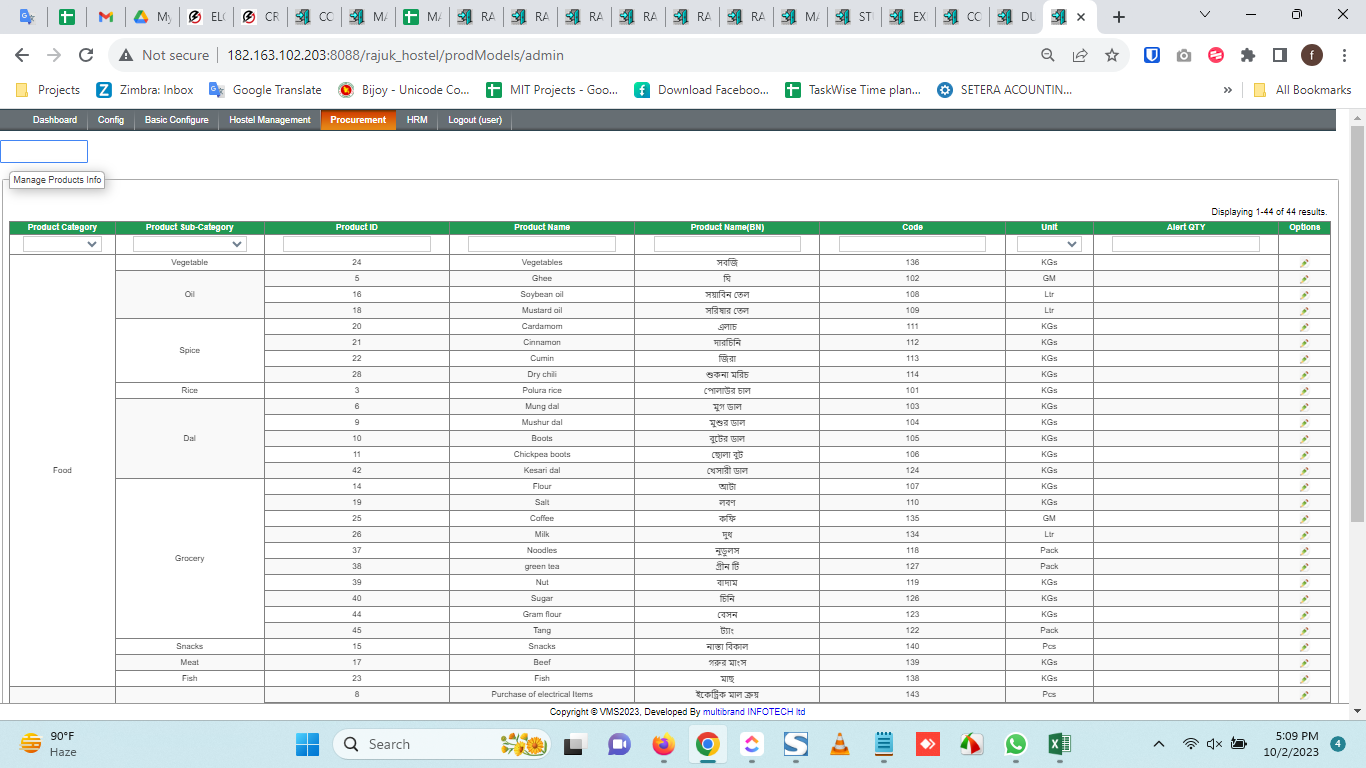
Task: Open Product Category filter dropdown
Action: (x=62, y=244)
